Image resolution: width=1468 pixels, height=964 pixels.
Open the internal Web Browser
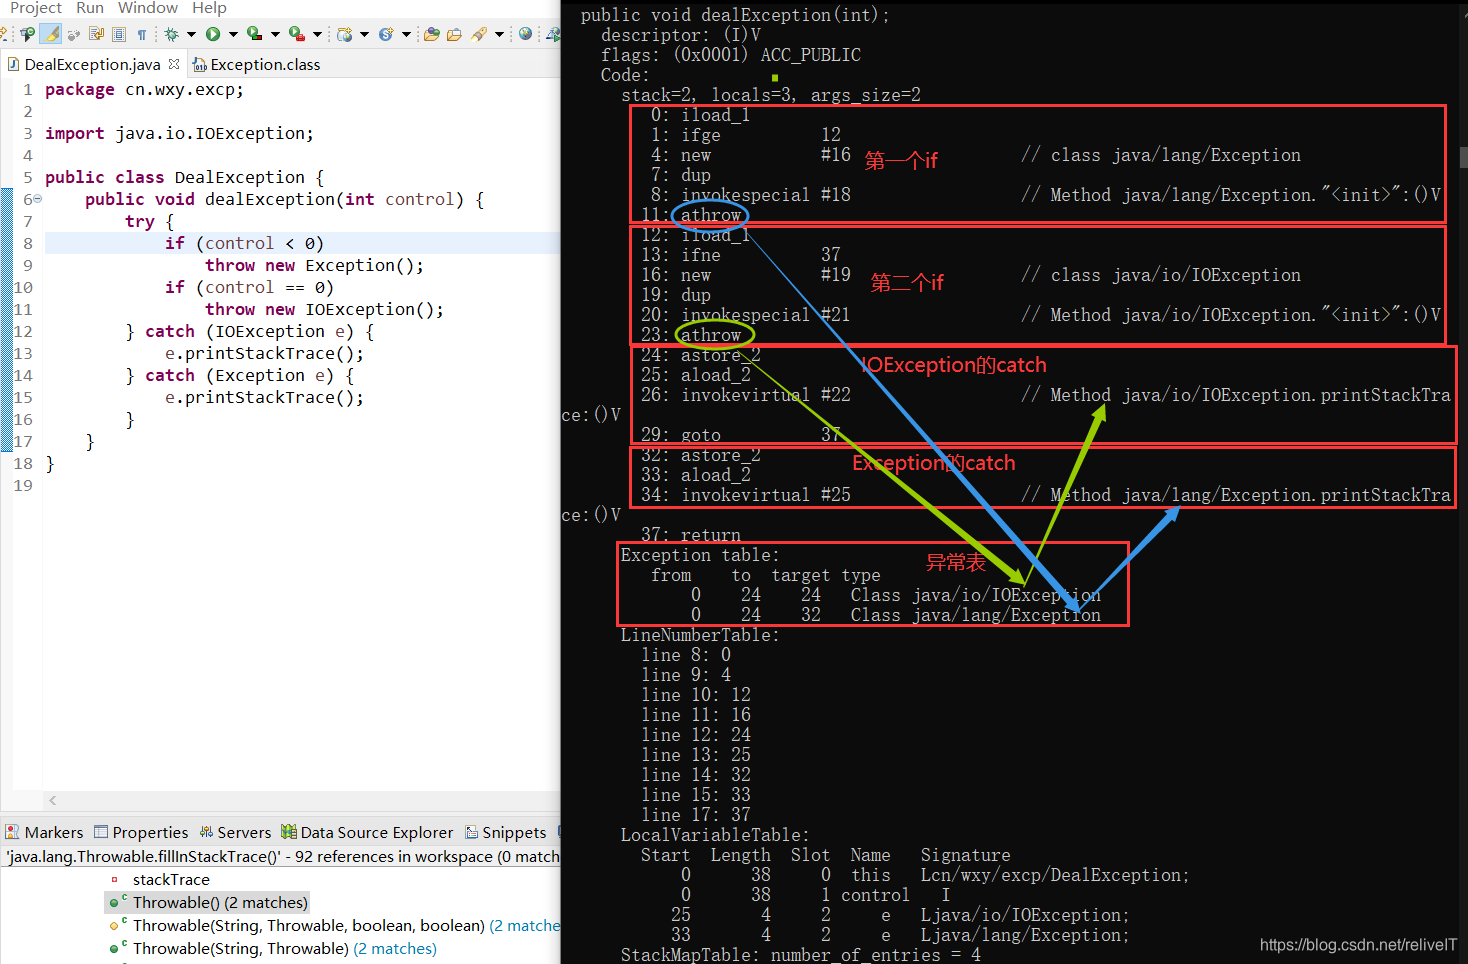(x=525, y=33)
